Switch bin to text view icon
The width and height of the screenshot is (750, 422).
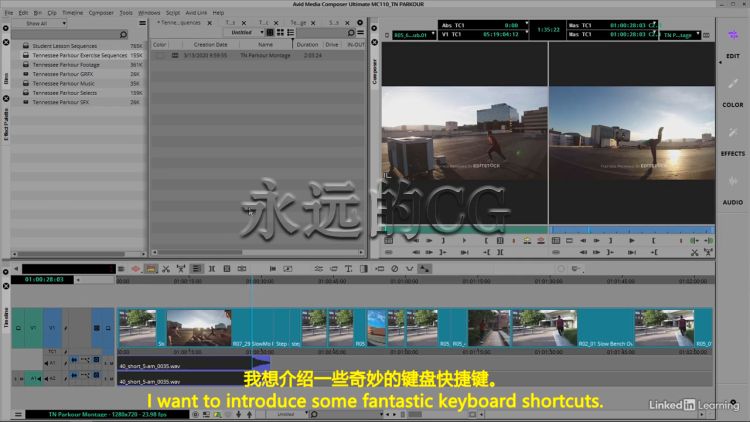pos(270,33)
